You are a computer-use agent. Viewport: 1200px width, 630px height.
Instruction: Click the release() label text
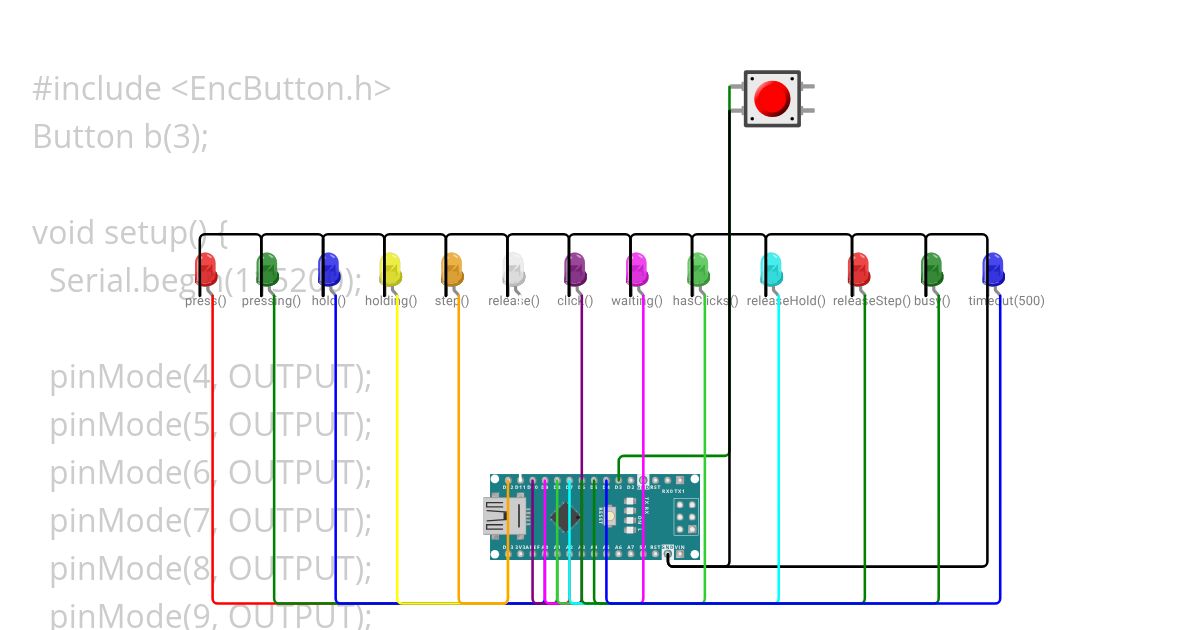click(514, 301)
